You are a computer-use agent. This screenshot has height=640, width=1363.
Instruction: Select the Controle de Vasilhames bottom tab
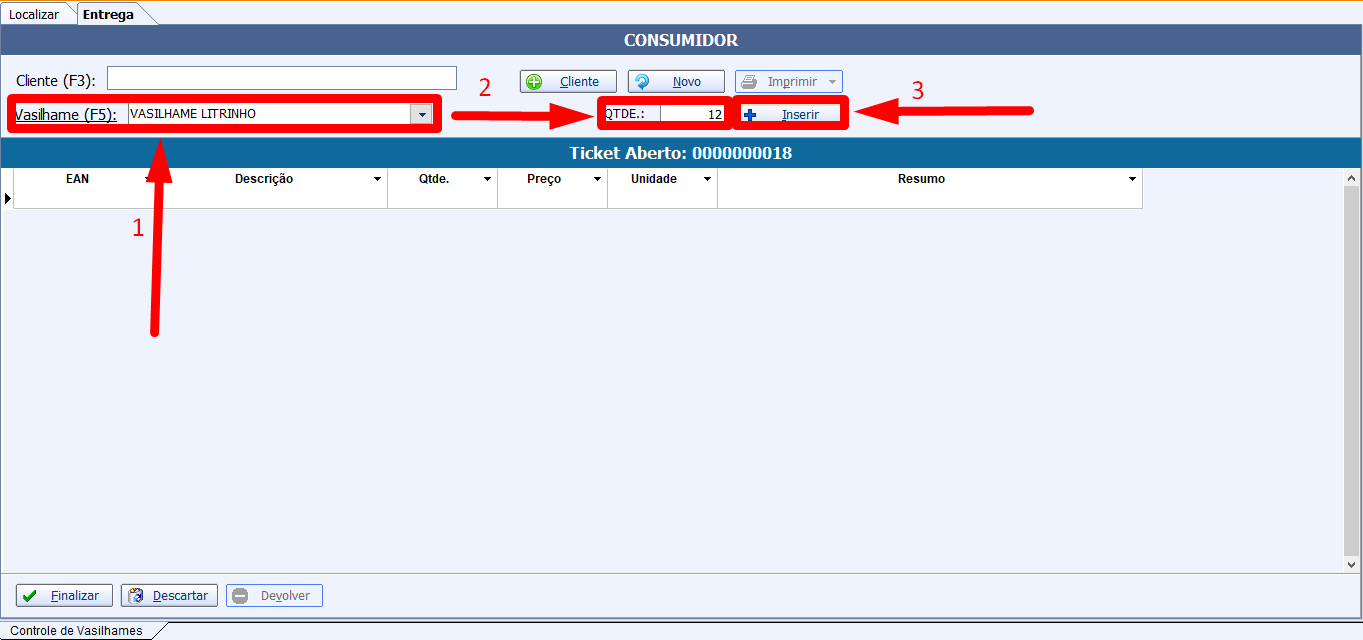(76, 631)
